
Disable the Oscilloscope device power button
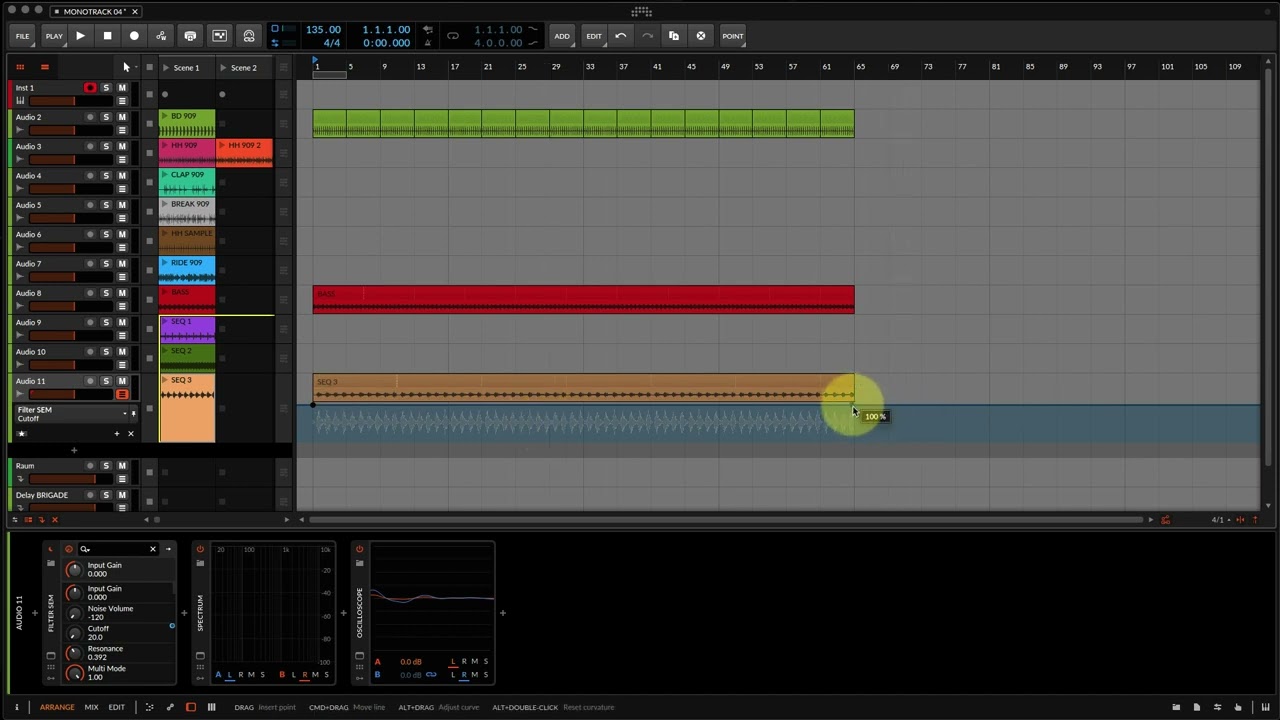click(359, 549)
